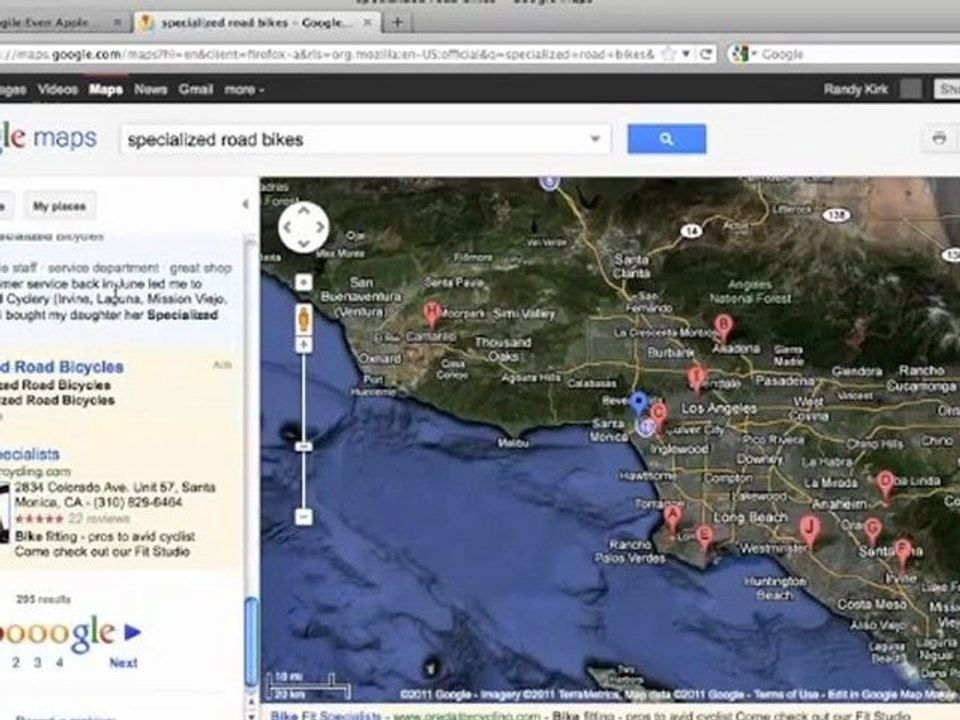This screenshot has width=960, height=720.
Task: Click the '22 reviews' link
Action: click(99, 519)
